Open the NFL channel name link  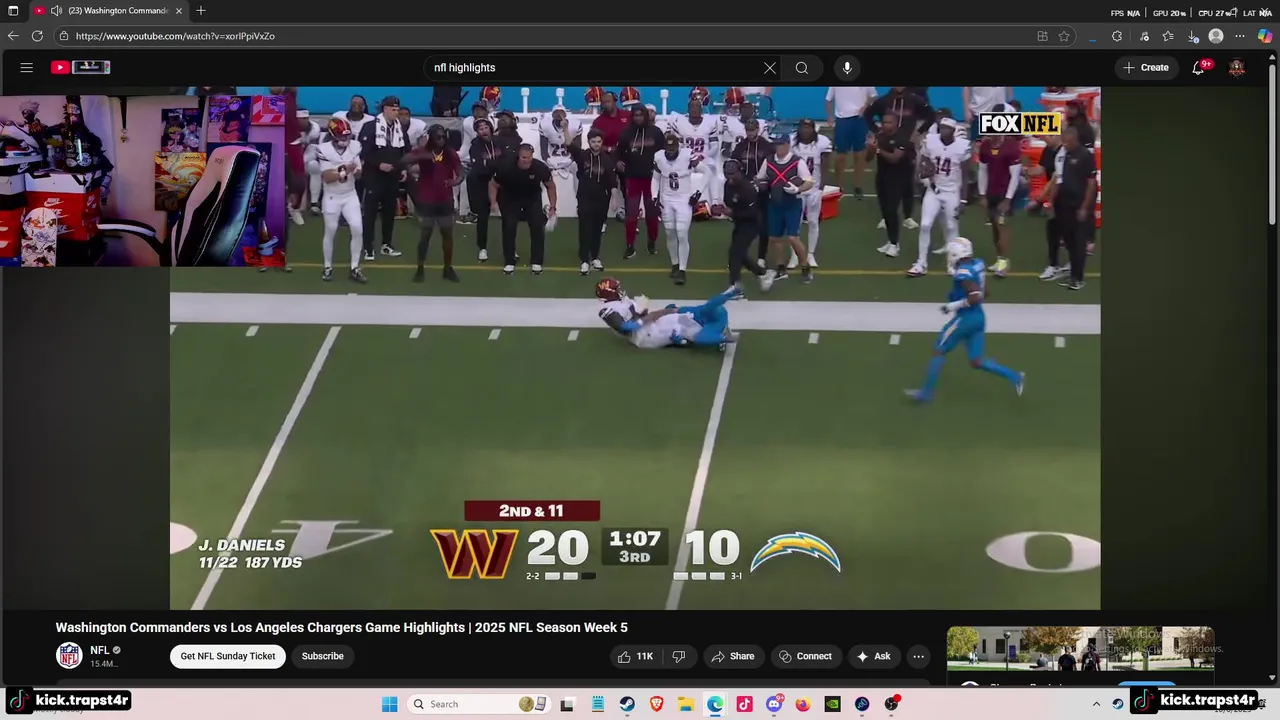[99, 650]
